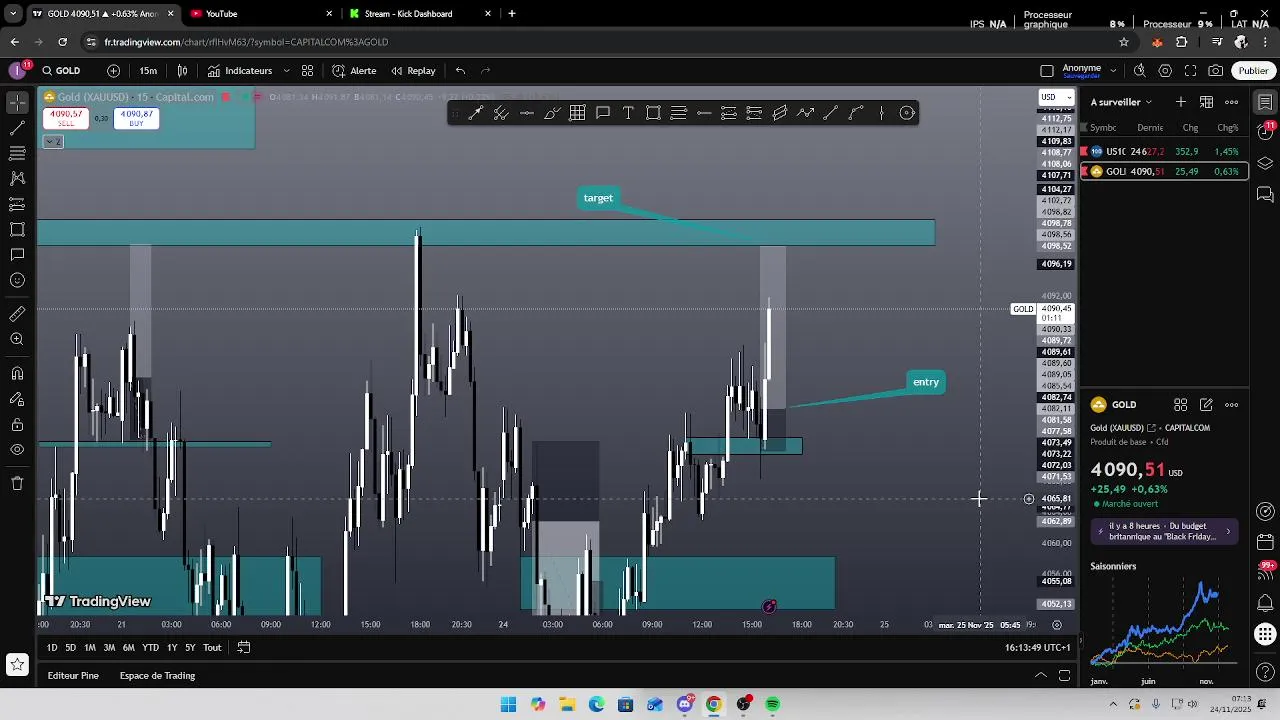Viewport: 1280px width, 720px height.
Task: Add a compare symbol with plus icon
Action: coord(113,71)
